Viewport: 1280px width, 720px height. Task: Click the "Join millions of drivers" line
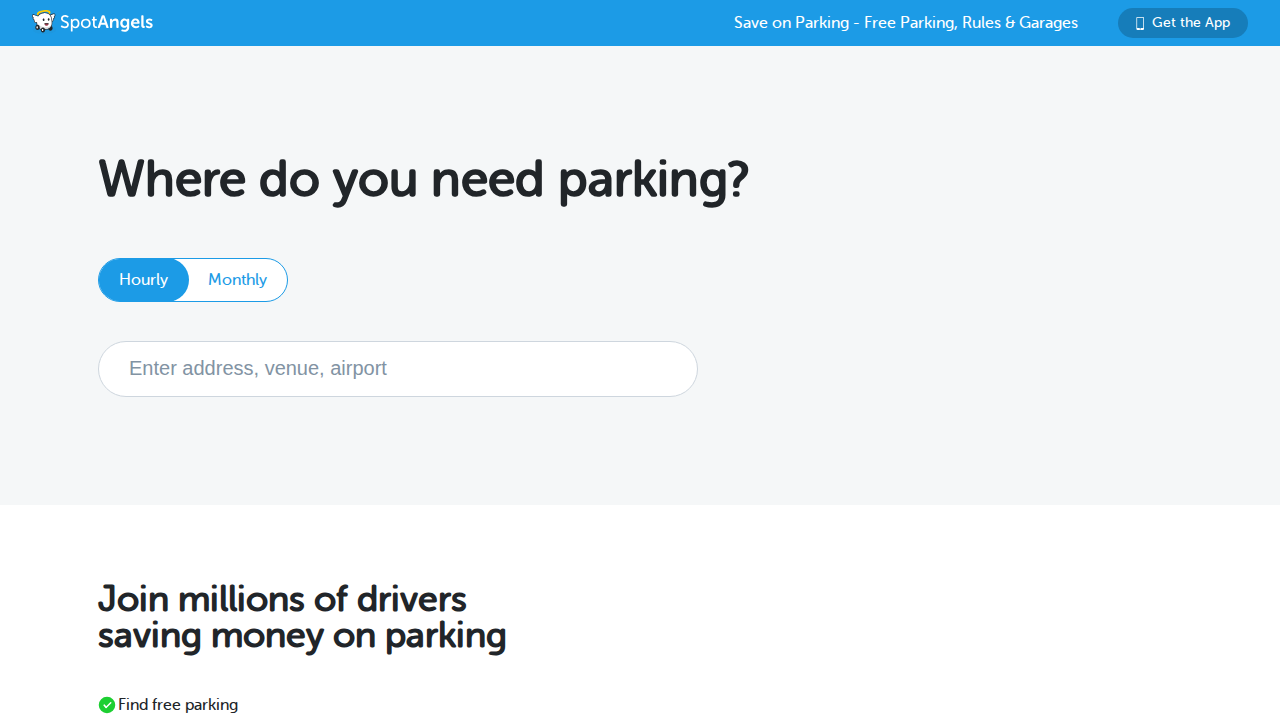282,599
